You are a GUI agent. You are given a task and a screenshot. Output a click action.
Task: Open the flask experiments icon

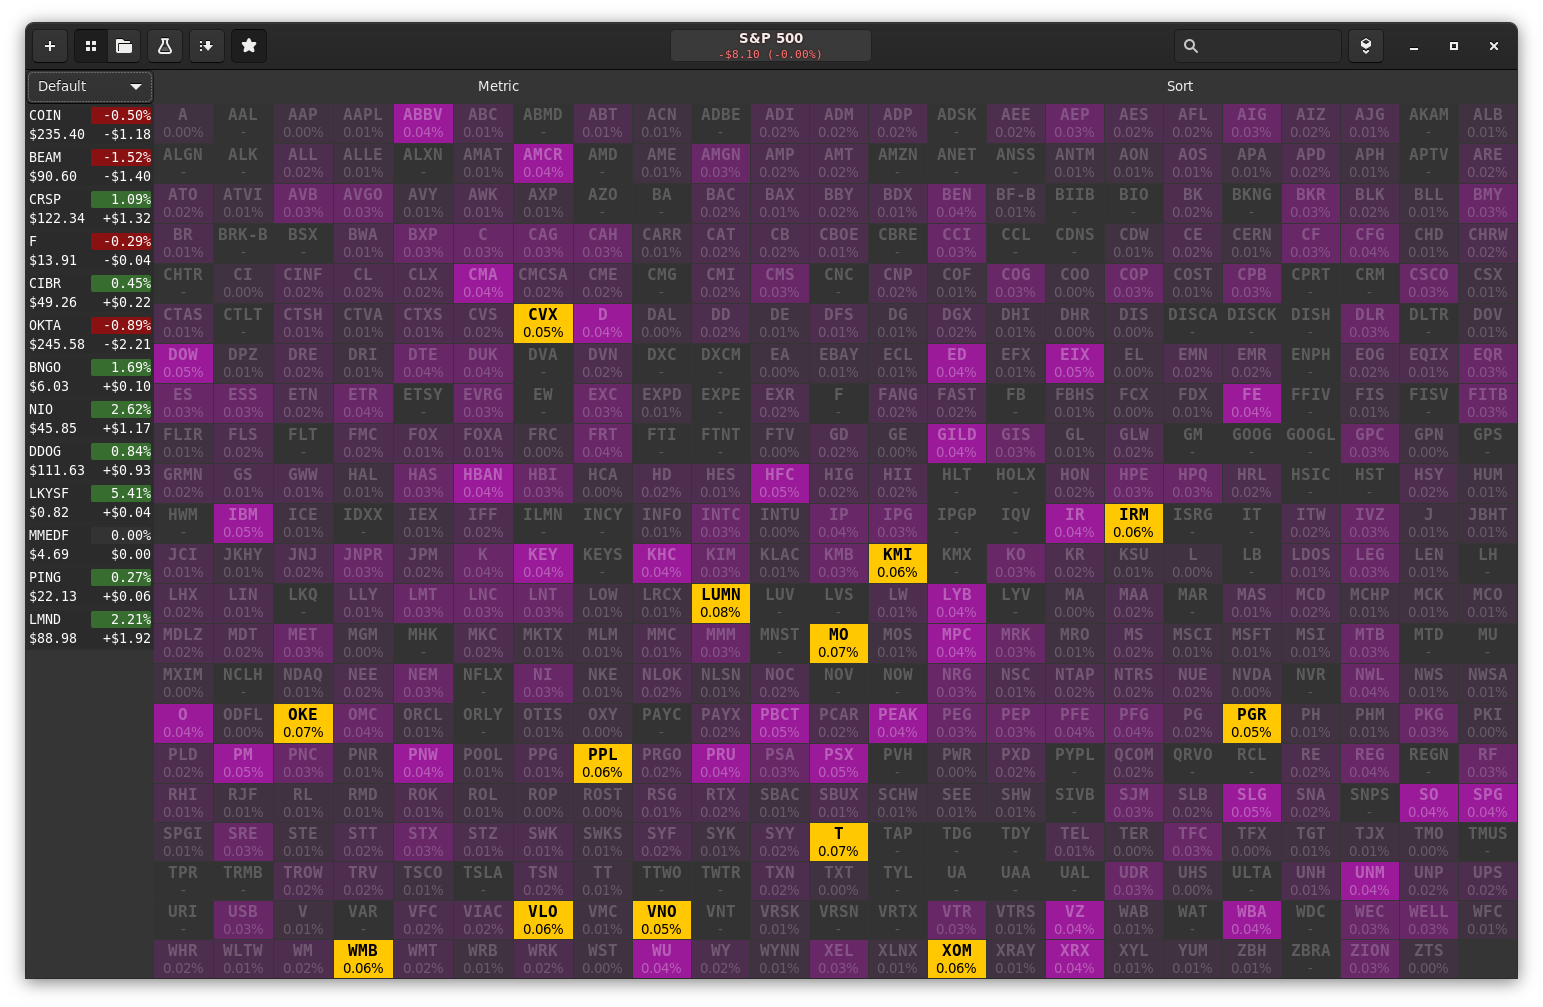(x=165, y=46)
